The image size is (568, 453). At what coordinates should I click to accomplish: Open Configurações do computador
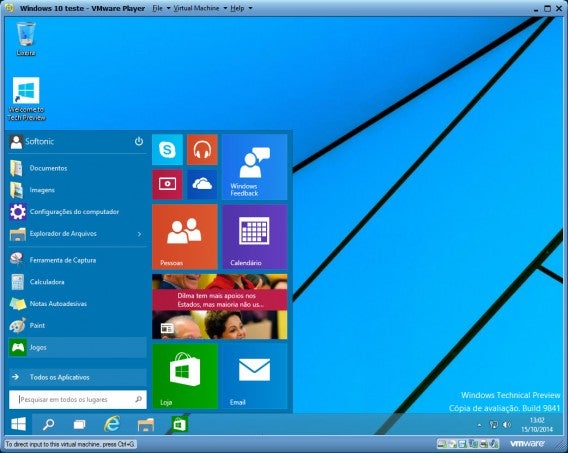[78, 211]
